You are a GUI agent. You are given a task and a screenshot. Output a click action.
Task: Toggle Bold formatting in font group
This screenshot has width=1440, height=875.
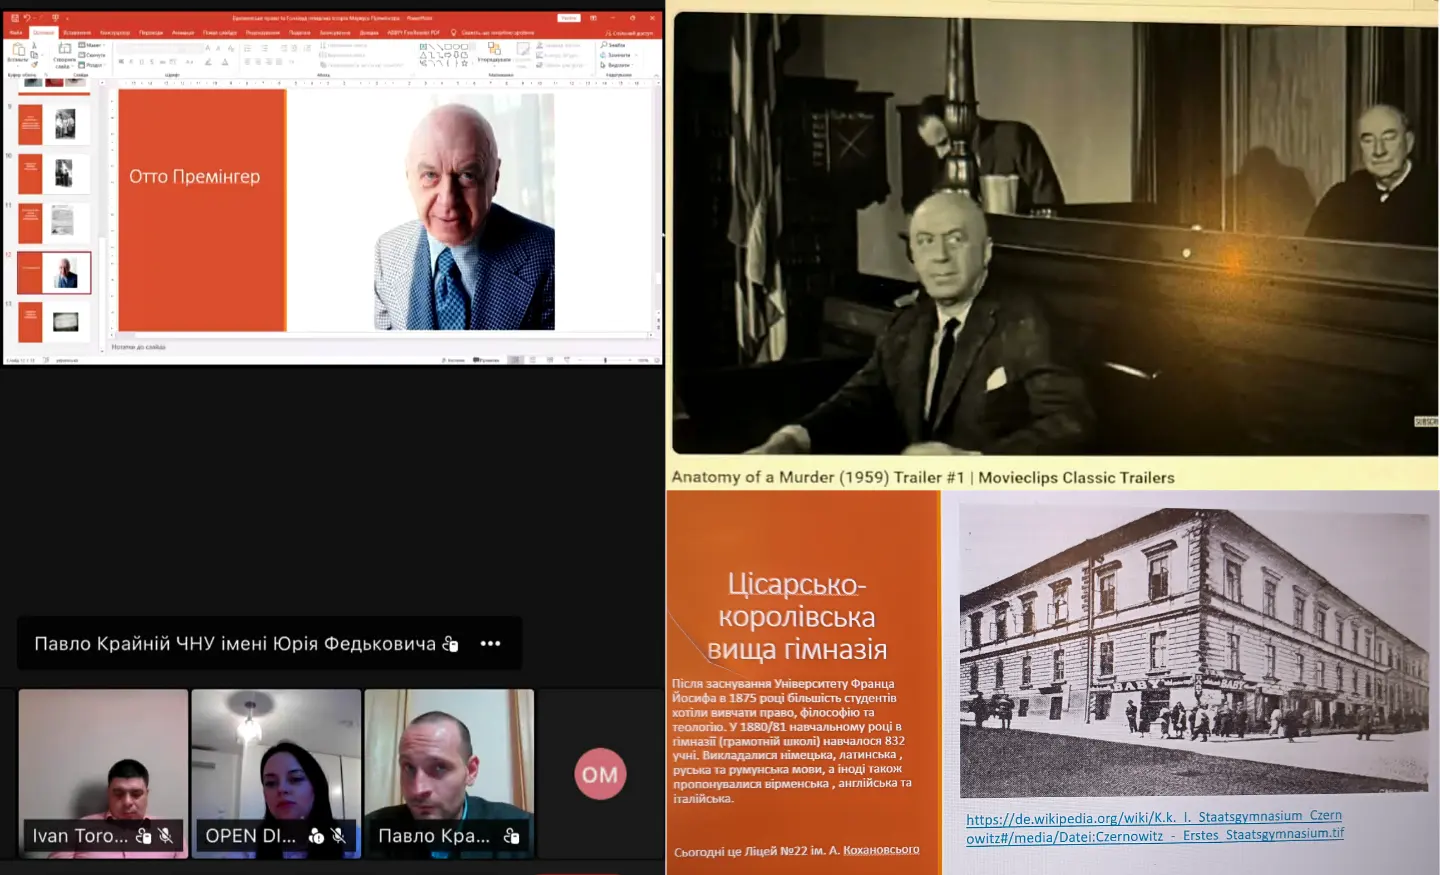point(121,61)
